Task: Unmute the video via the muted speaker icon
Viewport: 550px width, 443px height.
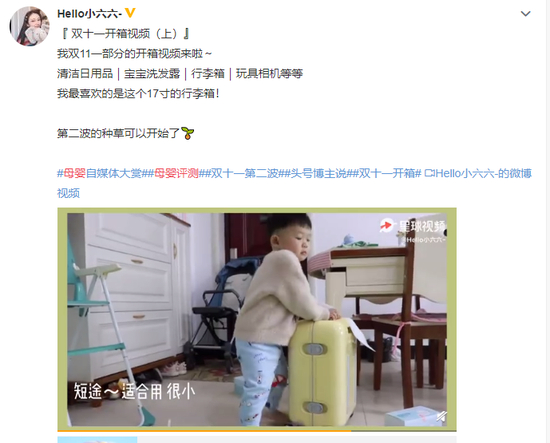Action: point(441,416)
